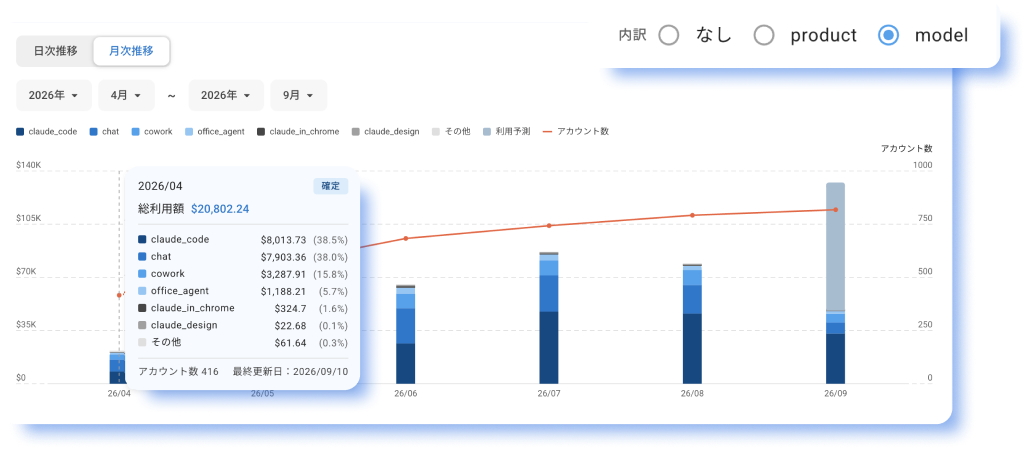Viewport: 1025px width, 449px height.
Task: Select the product breakdown radio button
Action: [x=764, y=35]
